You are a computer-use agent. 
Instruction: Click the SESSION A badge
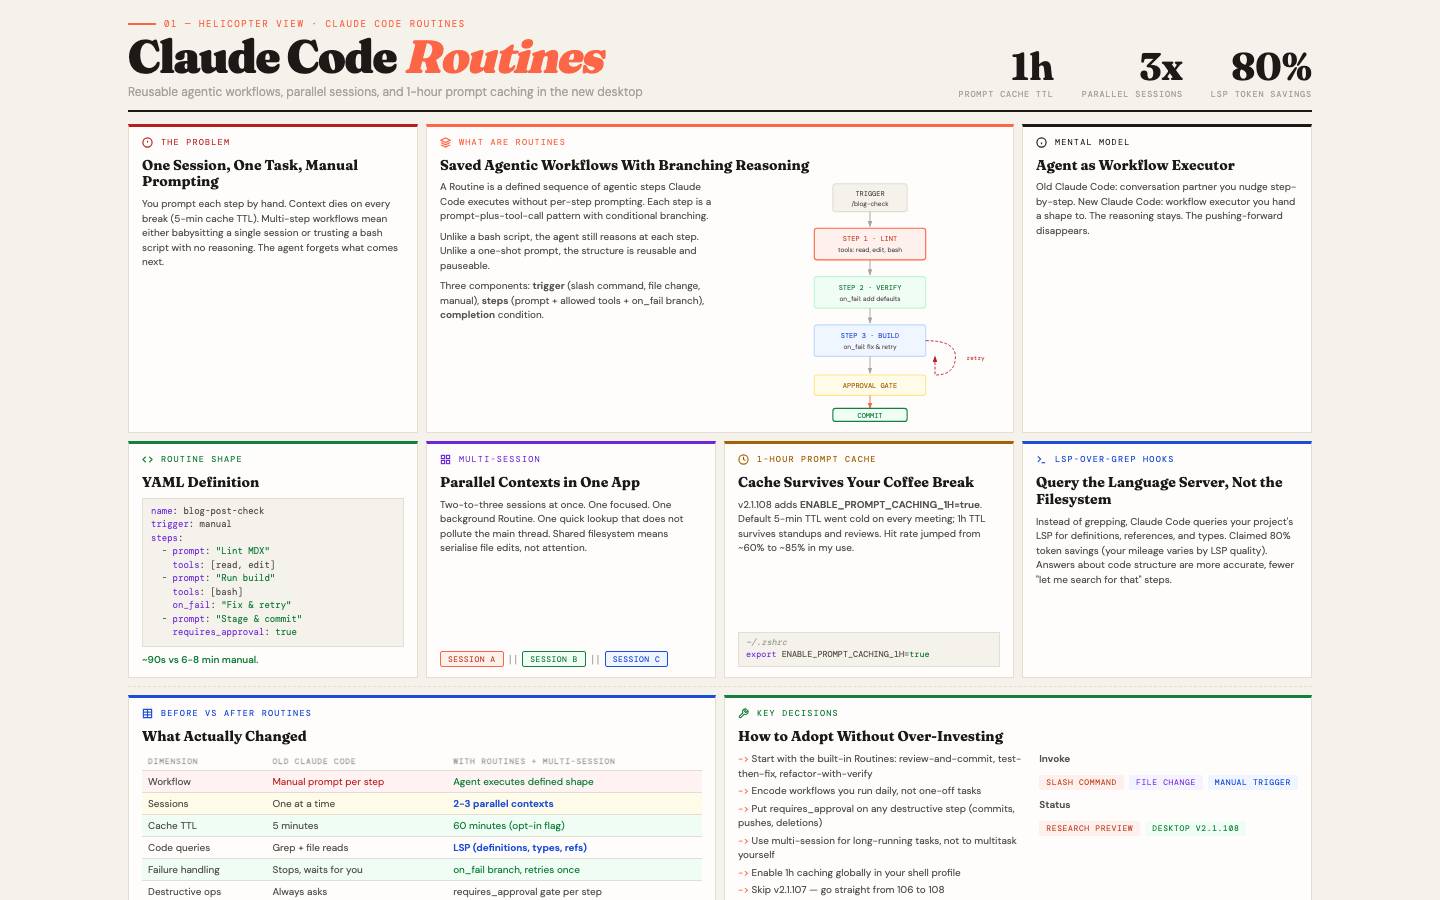pyautogui.click(x=471, y=659)
